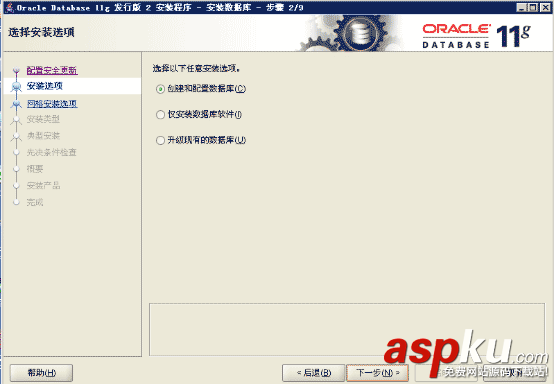Viewport: 554px width, 384px height.
Task: Click the Oracle Database 11g logo
Action: 476,36
